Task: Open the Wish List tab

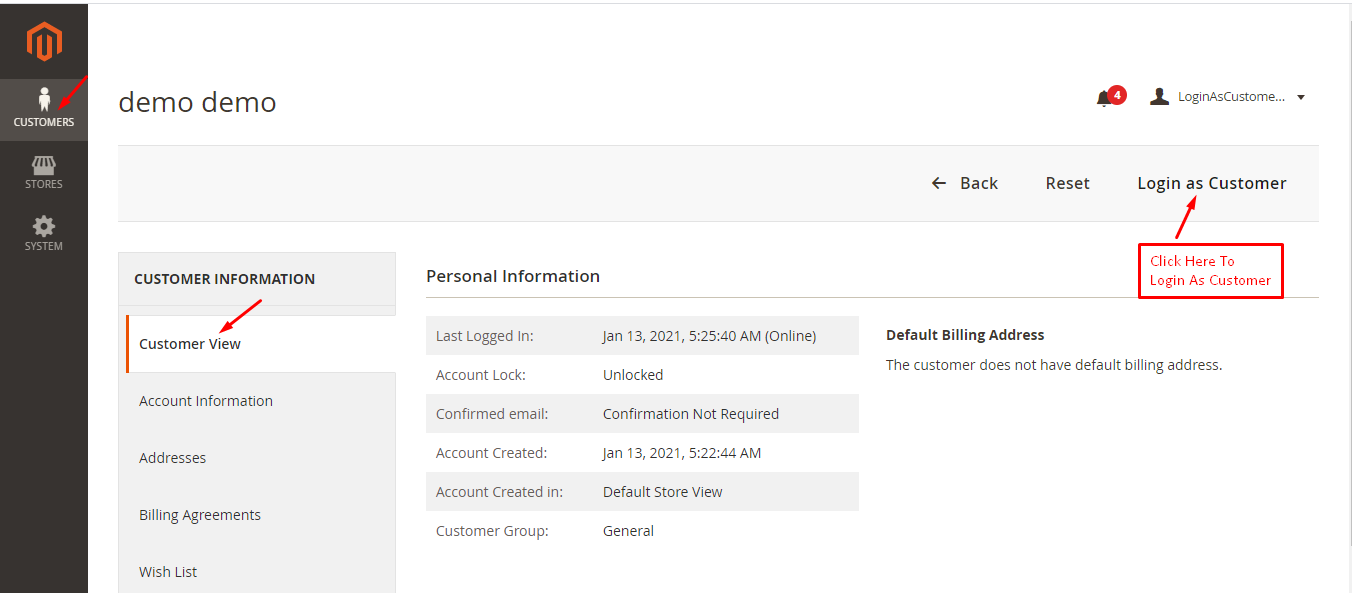Action: tap(168, 572)
